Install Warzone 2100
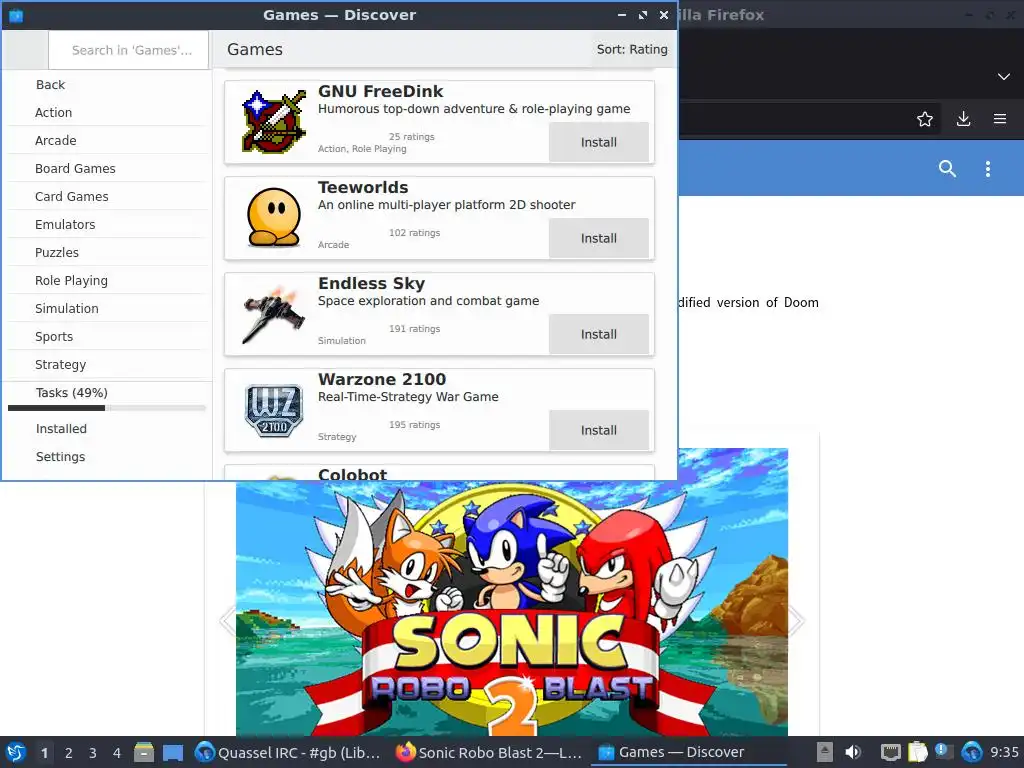The image size is (1024, 768). [x=599, y=430]
